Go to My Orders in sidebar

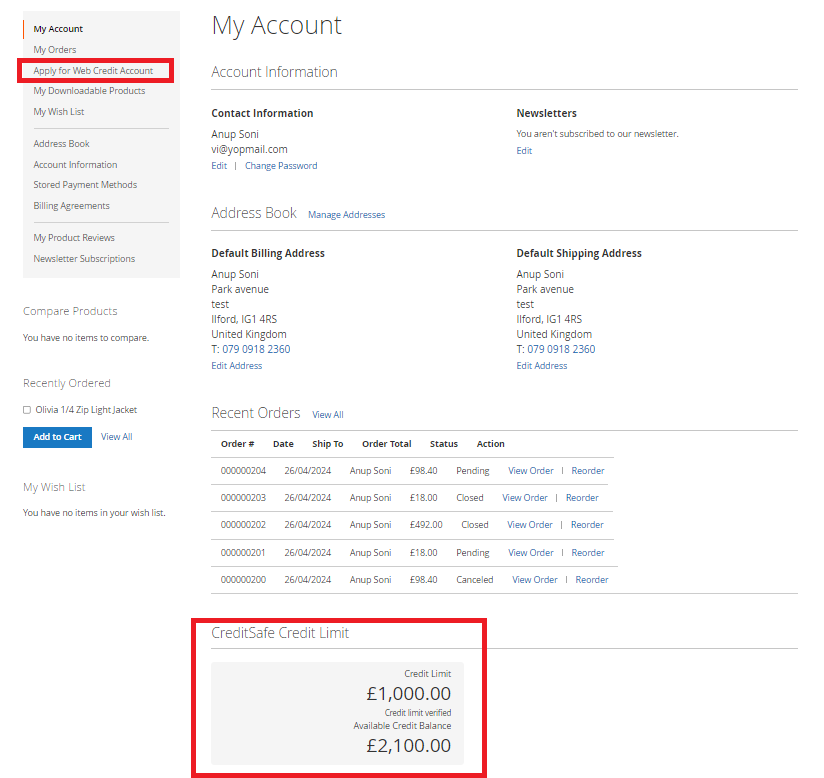point(55,50)
